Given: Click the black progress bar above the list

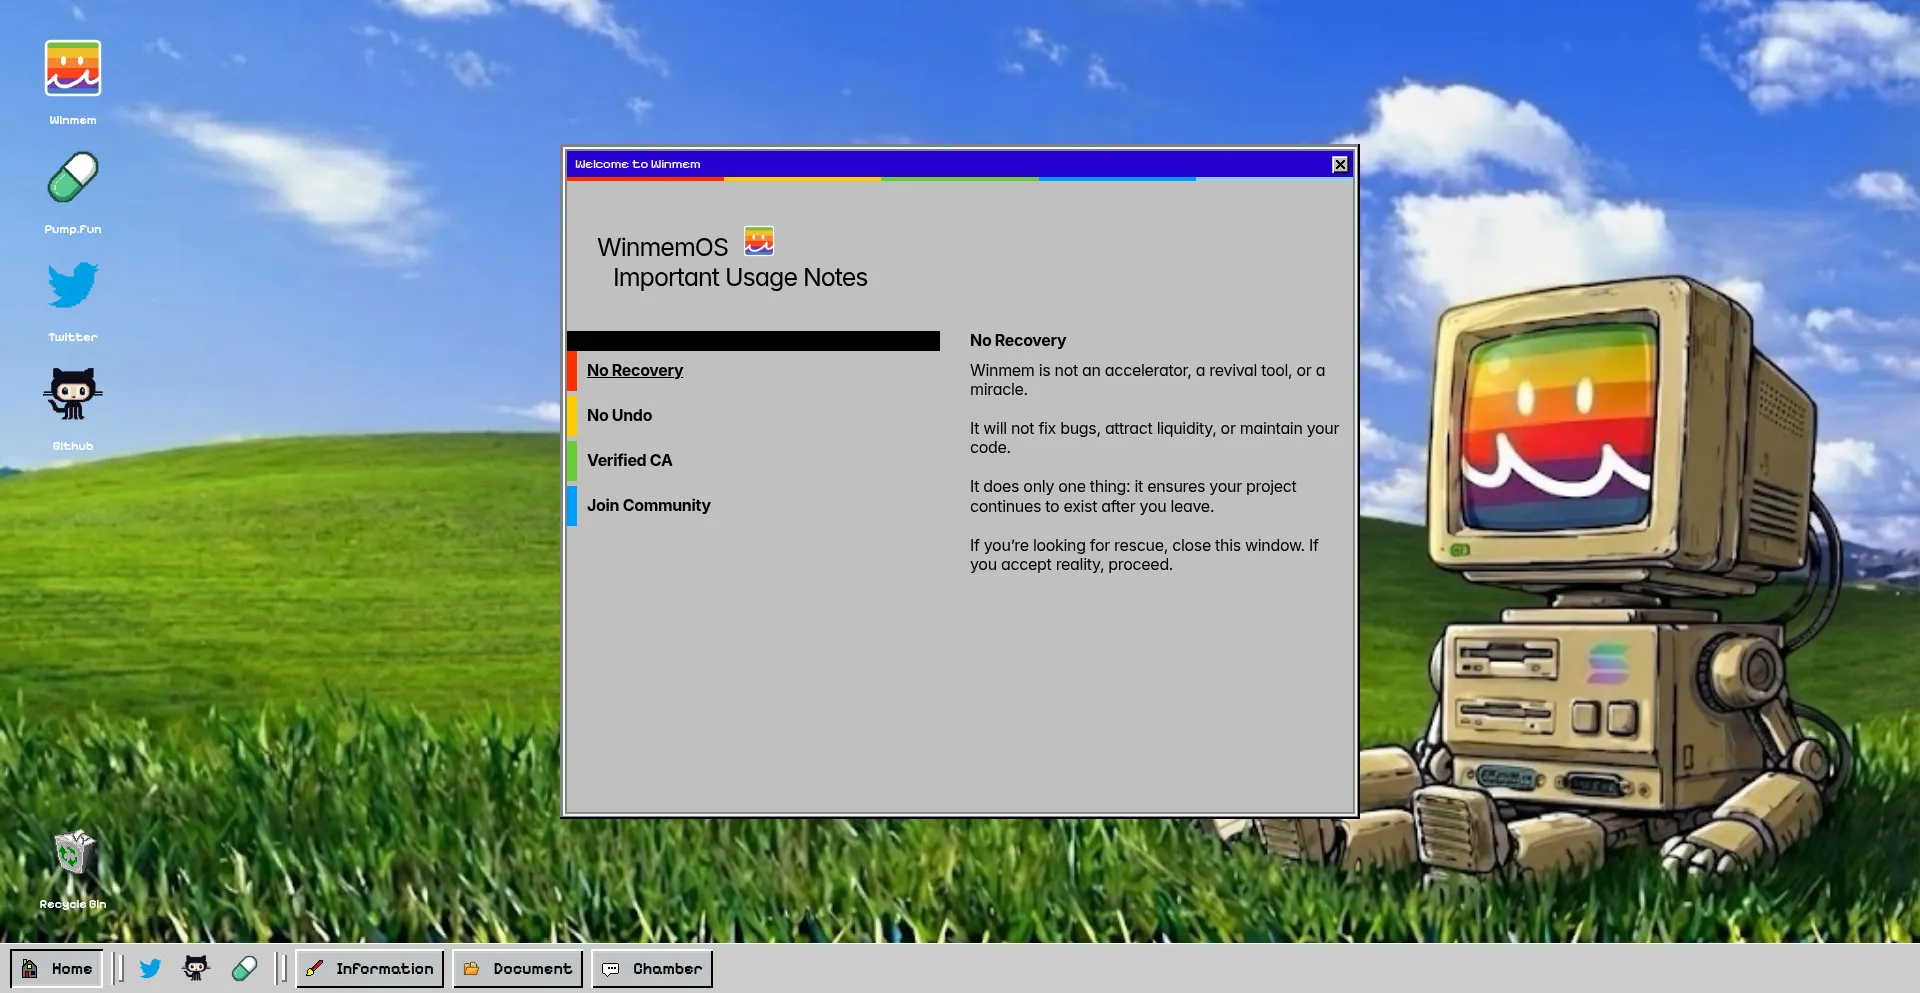Looking at the screenshot, I should 753,340.
